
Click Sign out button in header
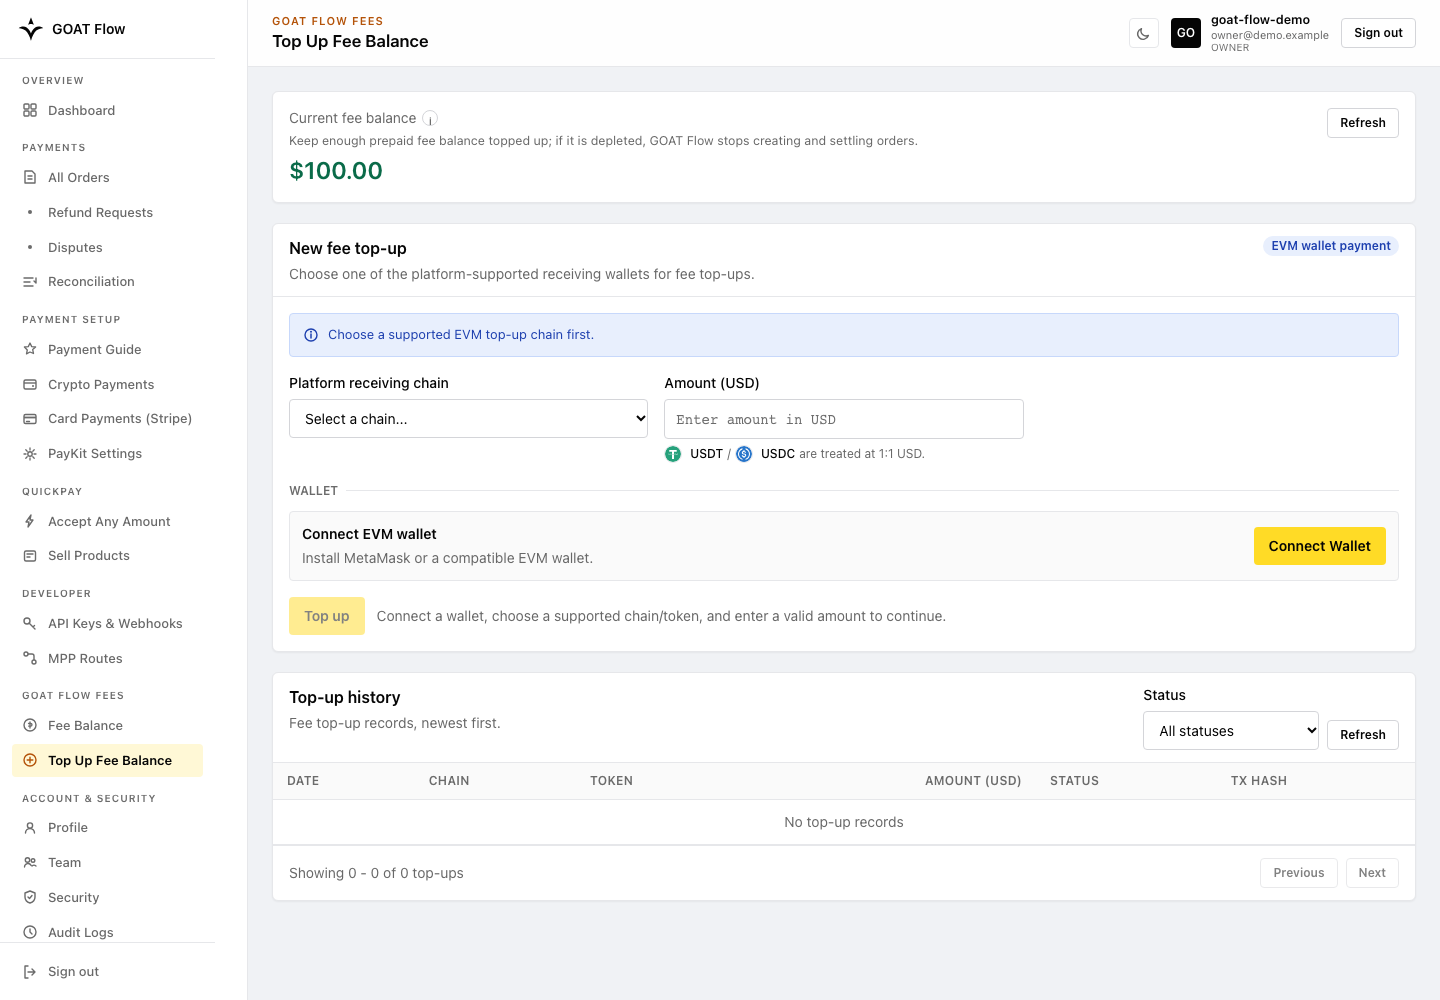(1378, 33)
